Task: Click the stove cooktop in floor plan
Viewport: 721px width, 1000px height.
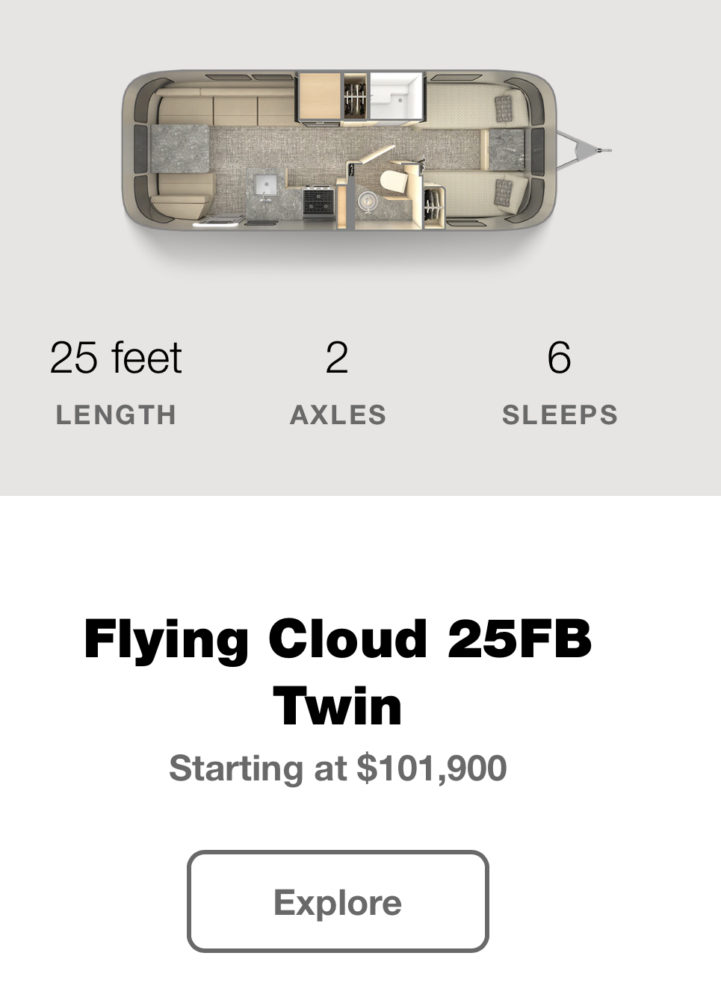Action: click(x=317, y=202)
